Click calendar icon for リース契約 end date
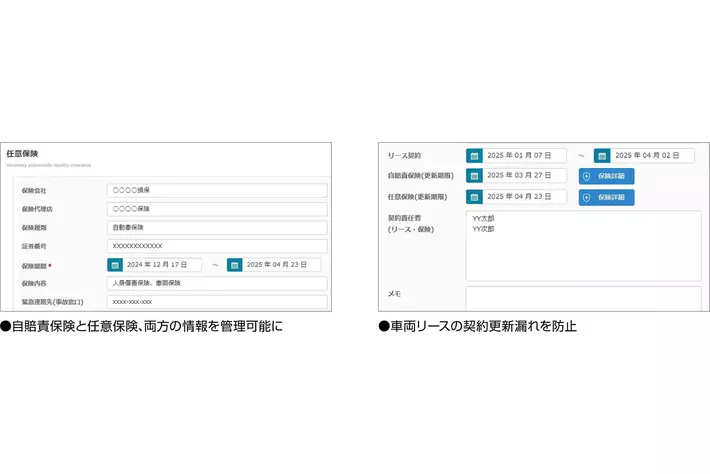Viewport: 710px width, 474px height. tap(602, 156)
